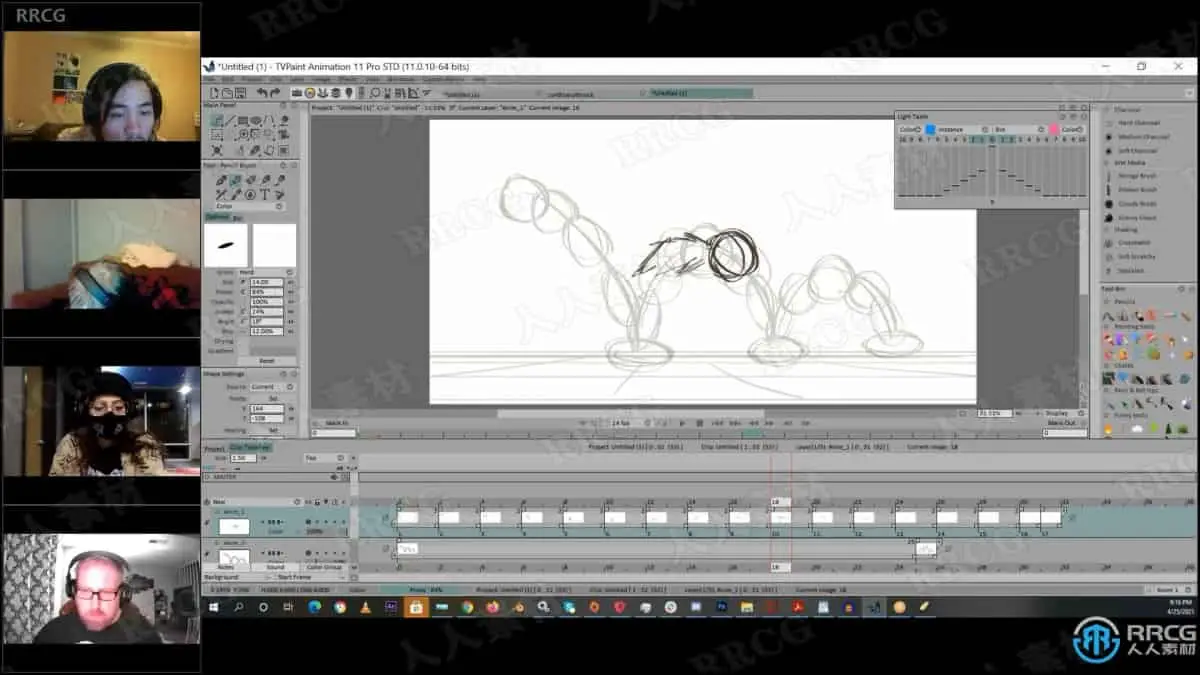This screenshot has height=675, width=1200.
Task: Play the animation in the canvas controls
Action: coord(683,422)
